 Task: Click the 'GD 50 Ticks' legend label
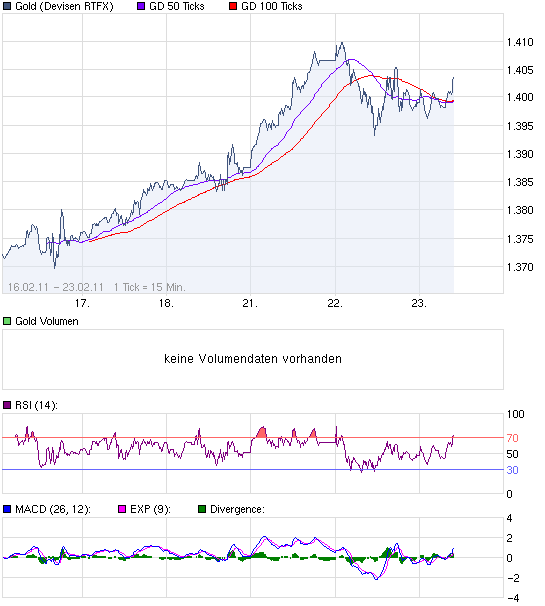coord(177,6)
